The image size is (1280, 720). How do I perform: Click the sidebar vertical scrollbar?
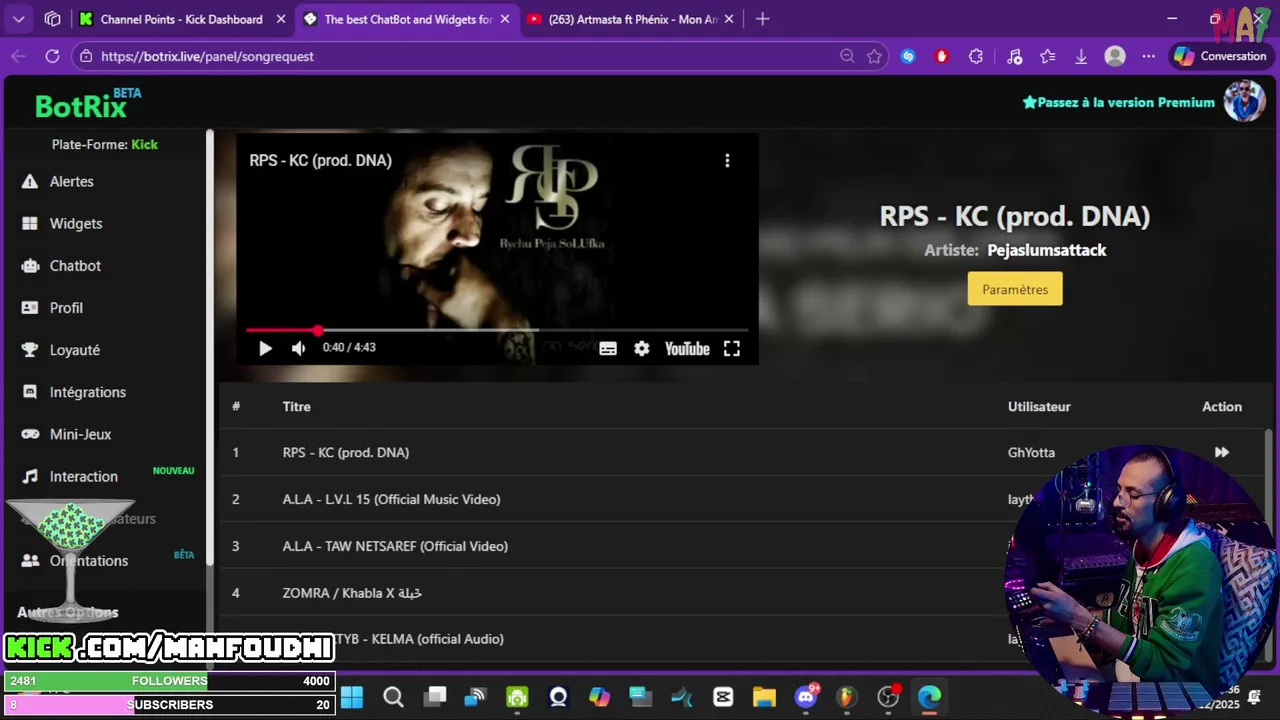click(x=210, y=350)
